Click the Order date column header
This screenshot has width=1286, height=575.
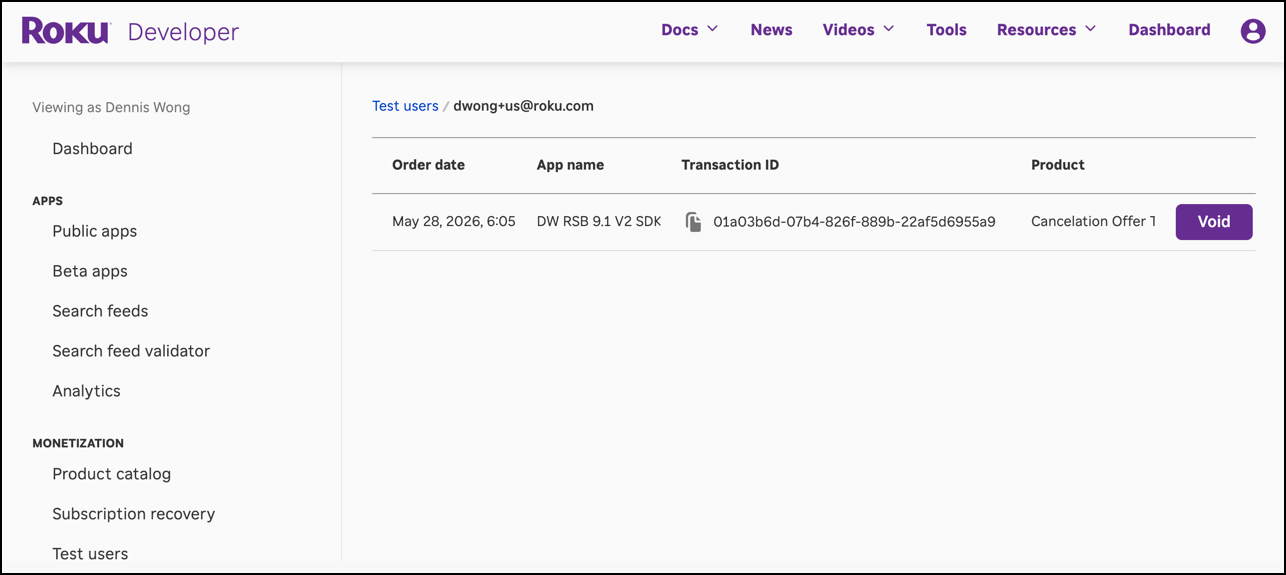428,165
